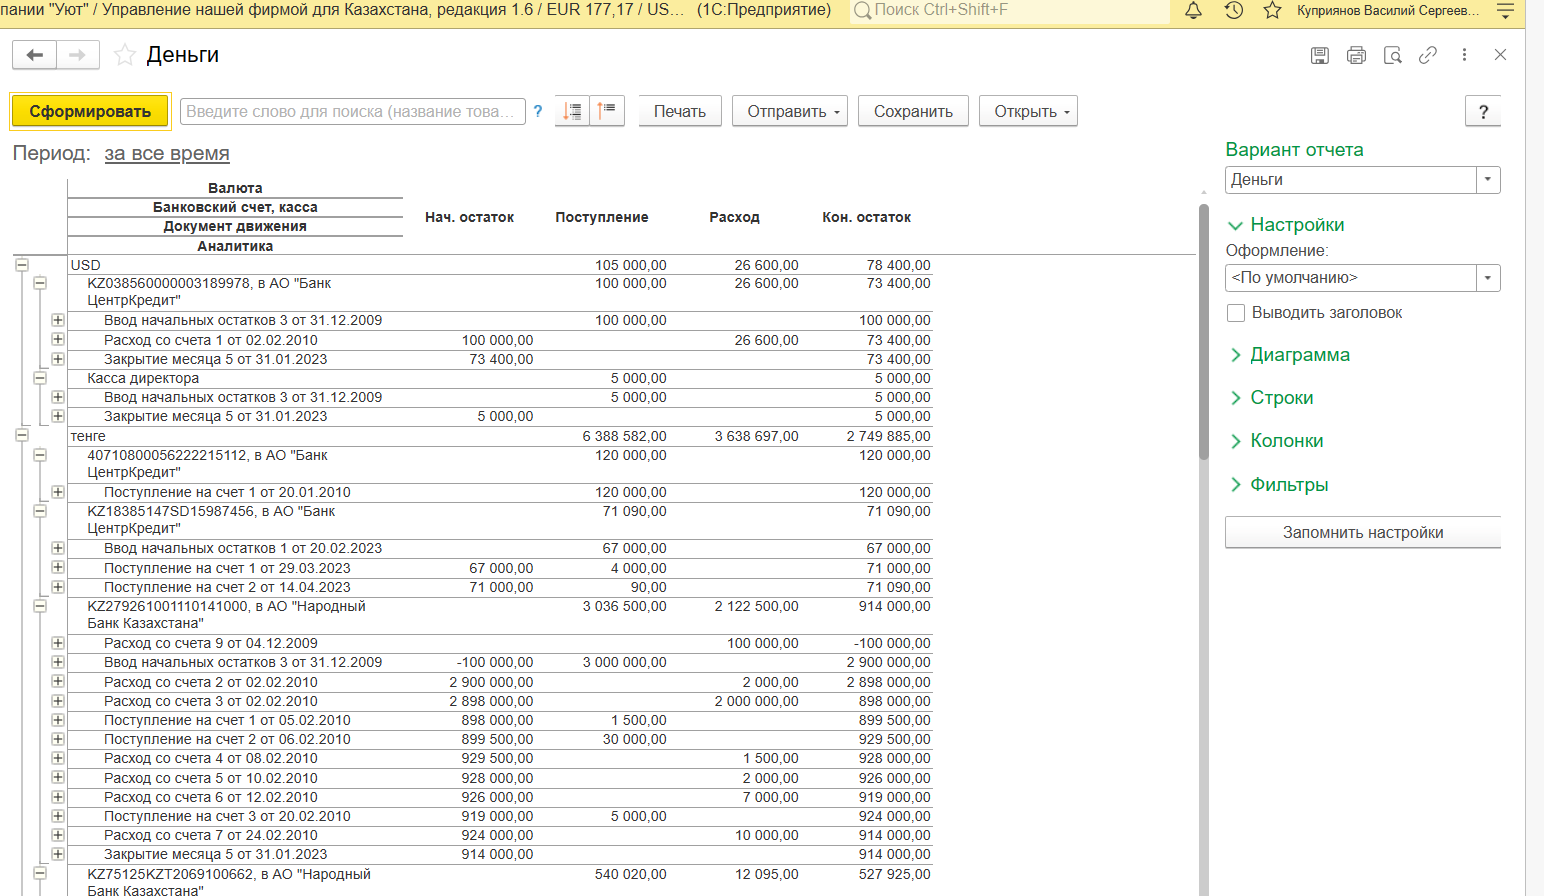1544x896 pixels.
Task: Open the Оформление dropdown list
Action: coord(1488,278)
